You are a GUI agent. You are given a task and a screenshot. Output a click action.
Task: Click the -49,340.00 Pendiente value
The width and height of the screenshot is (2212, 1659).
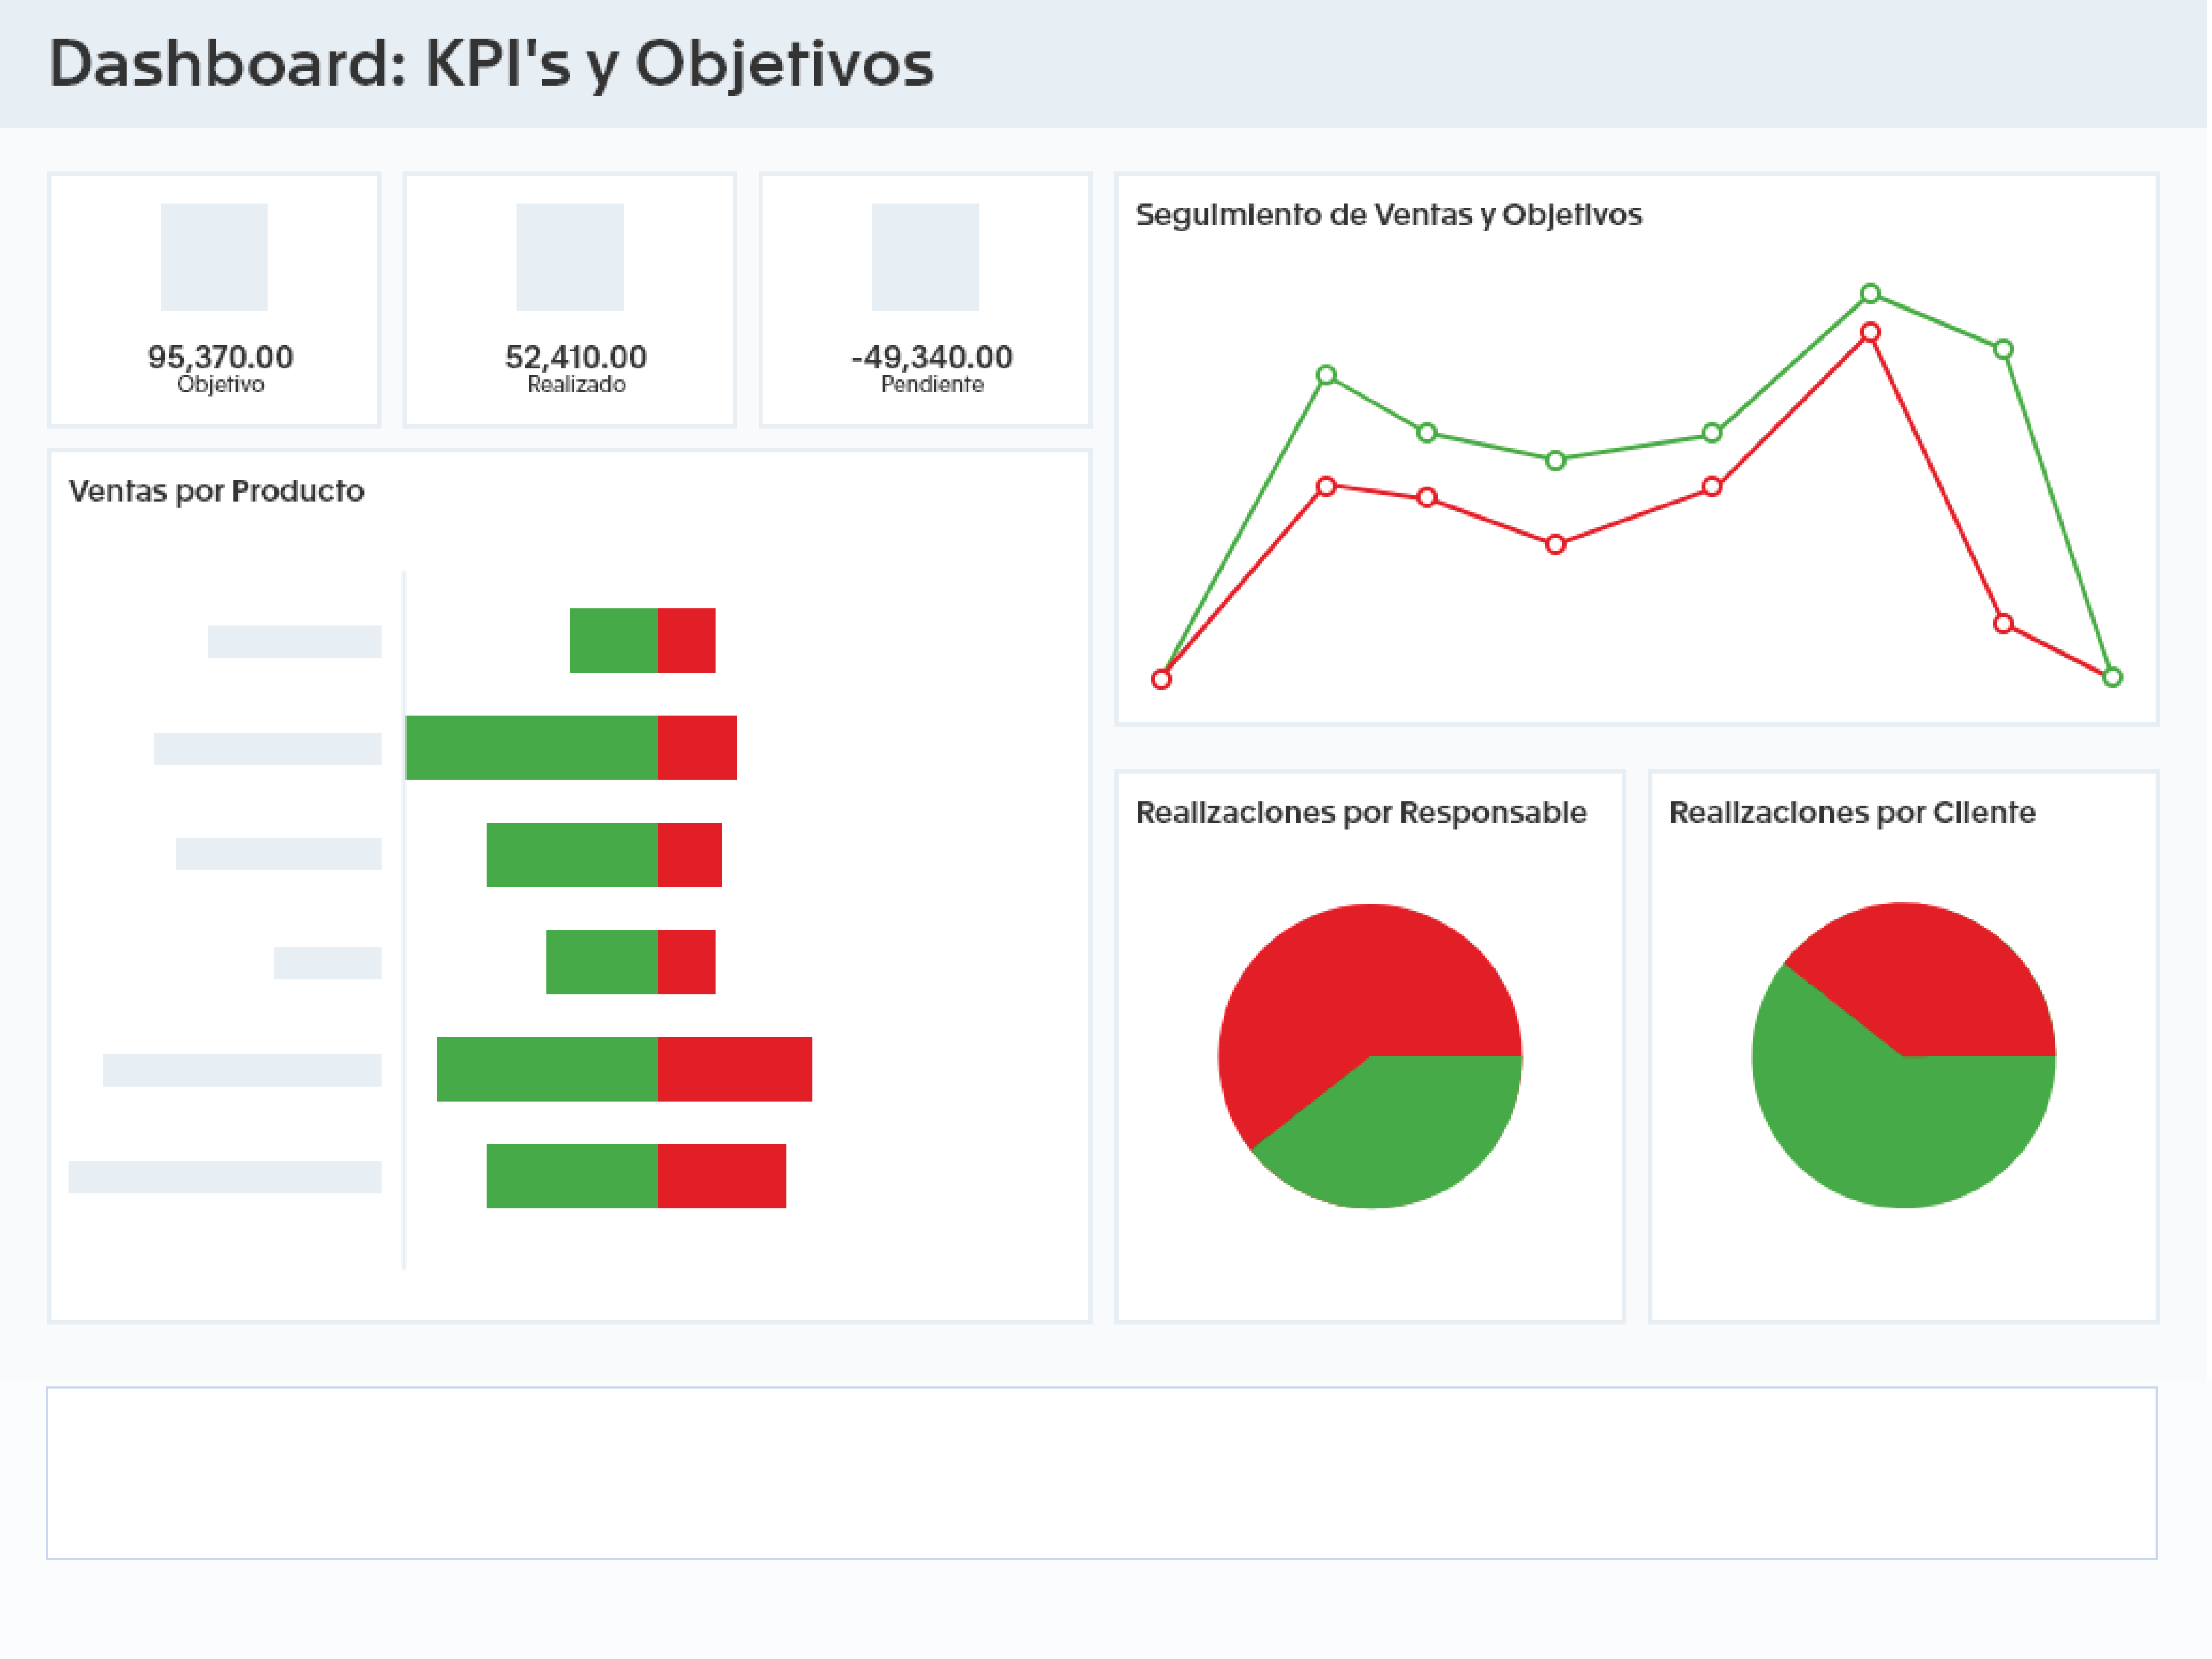tap(931, 356)
